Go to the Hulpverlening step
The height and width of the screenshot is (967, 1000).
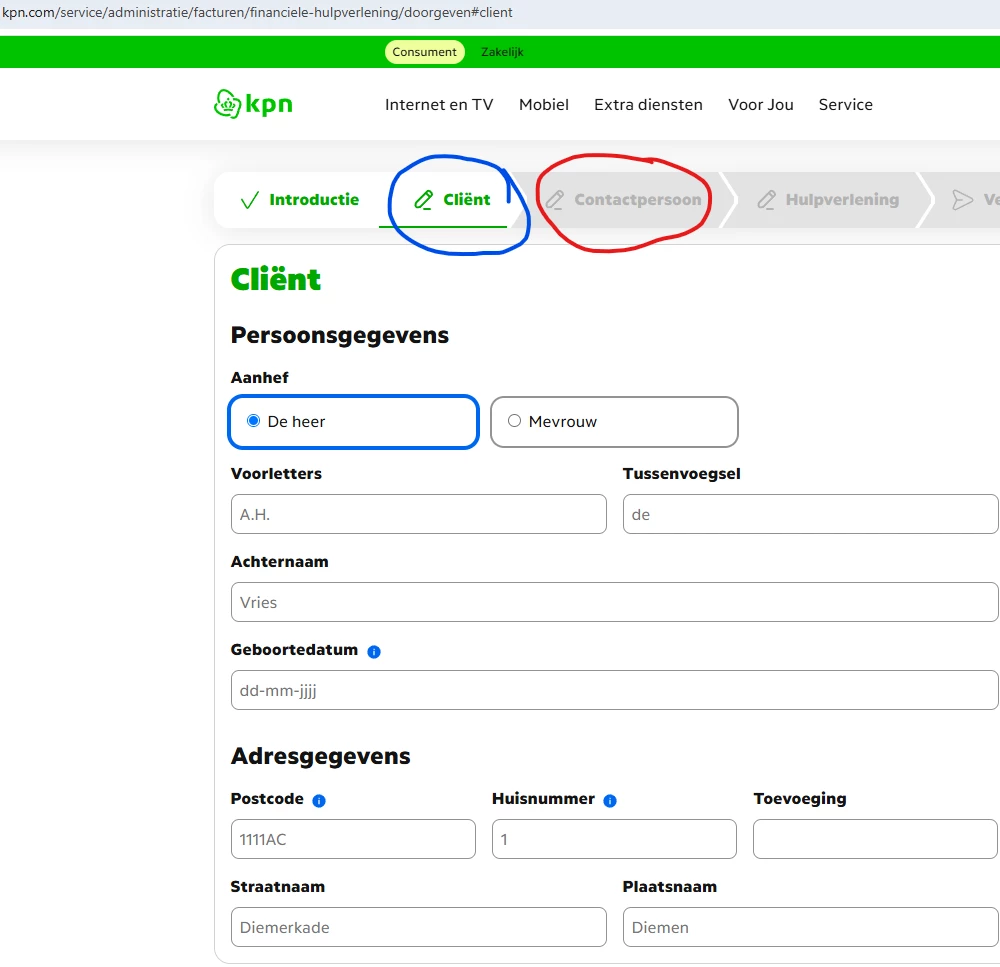coord(828,200)
